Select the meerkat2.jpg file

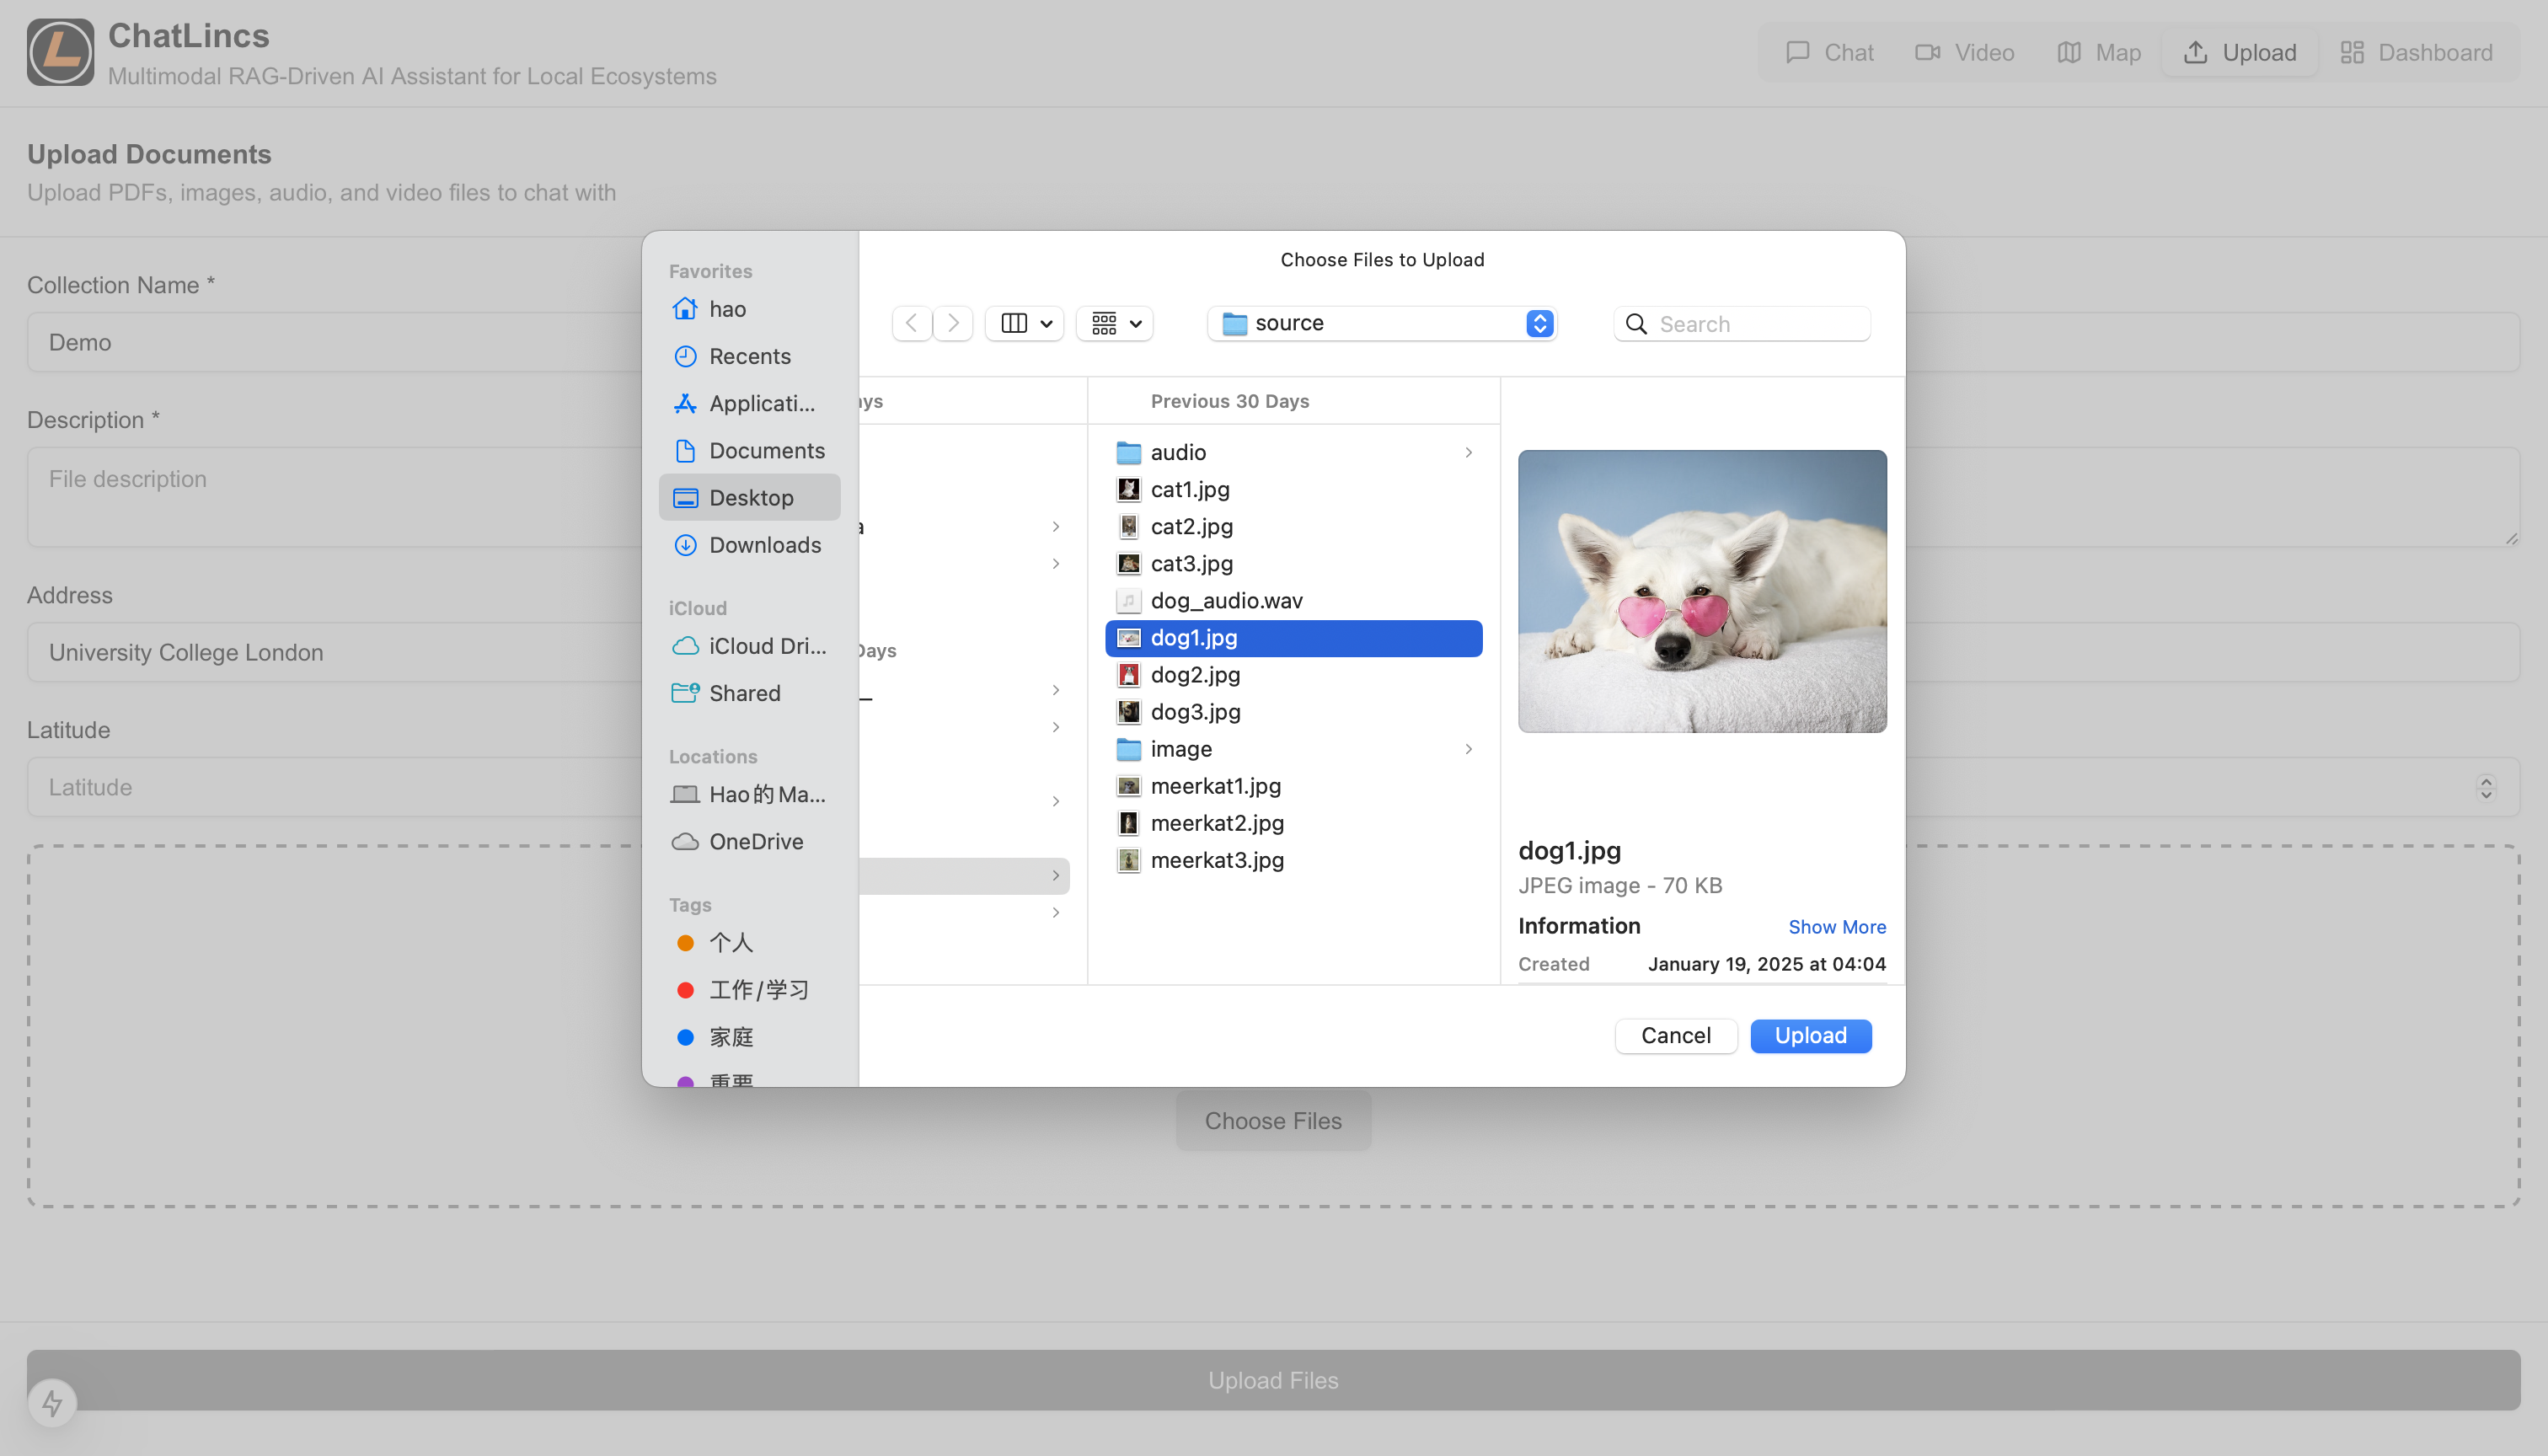[1217, 823]
